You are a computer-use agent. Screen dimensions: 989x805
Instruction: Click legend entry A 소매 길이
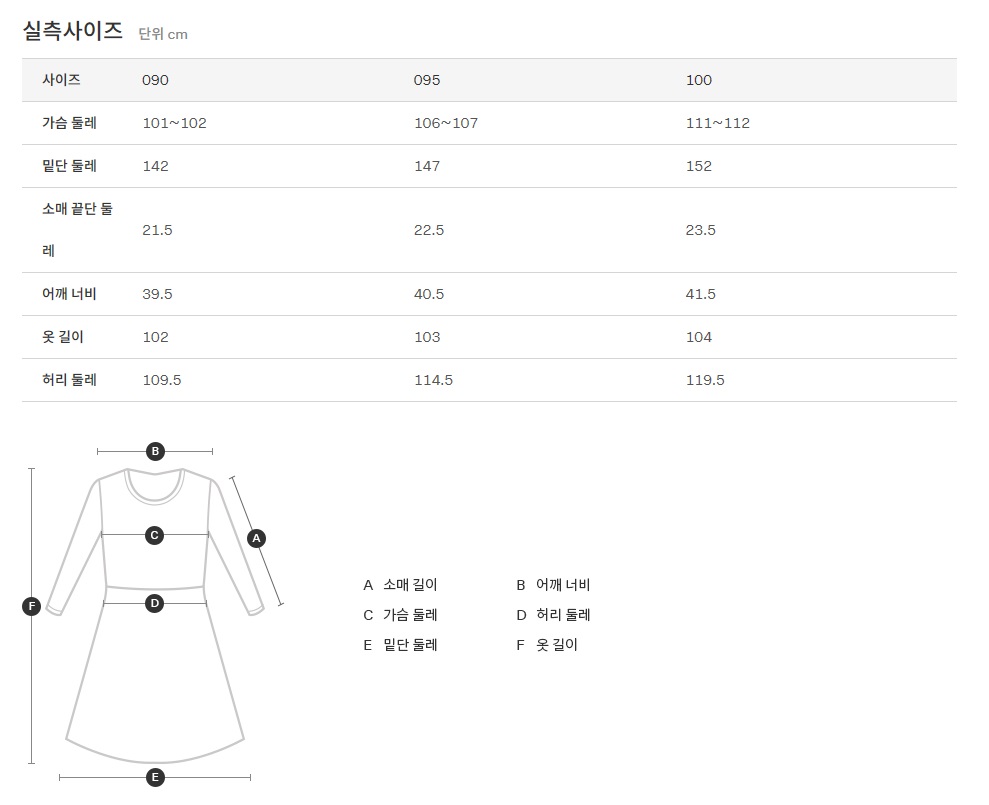point(401,585)
